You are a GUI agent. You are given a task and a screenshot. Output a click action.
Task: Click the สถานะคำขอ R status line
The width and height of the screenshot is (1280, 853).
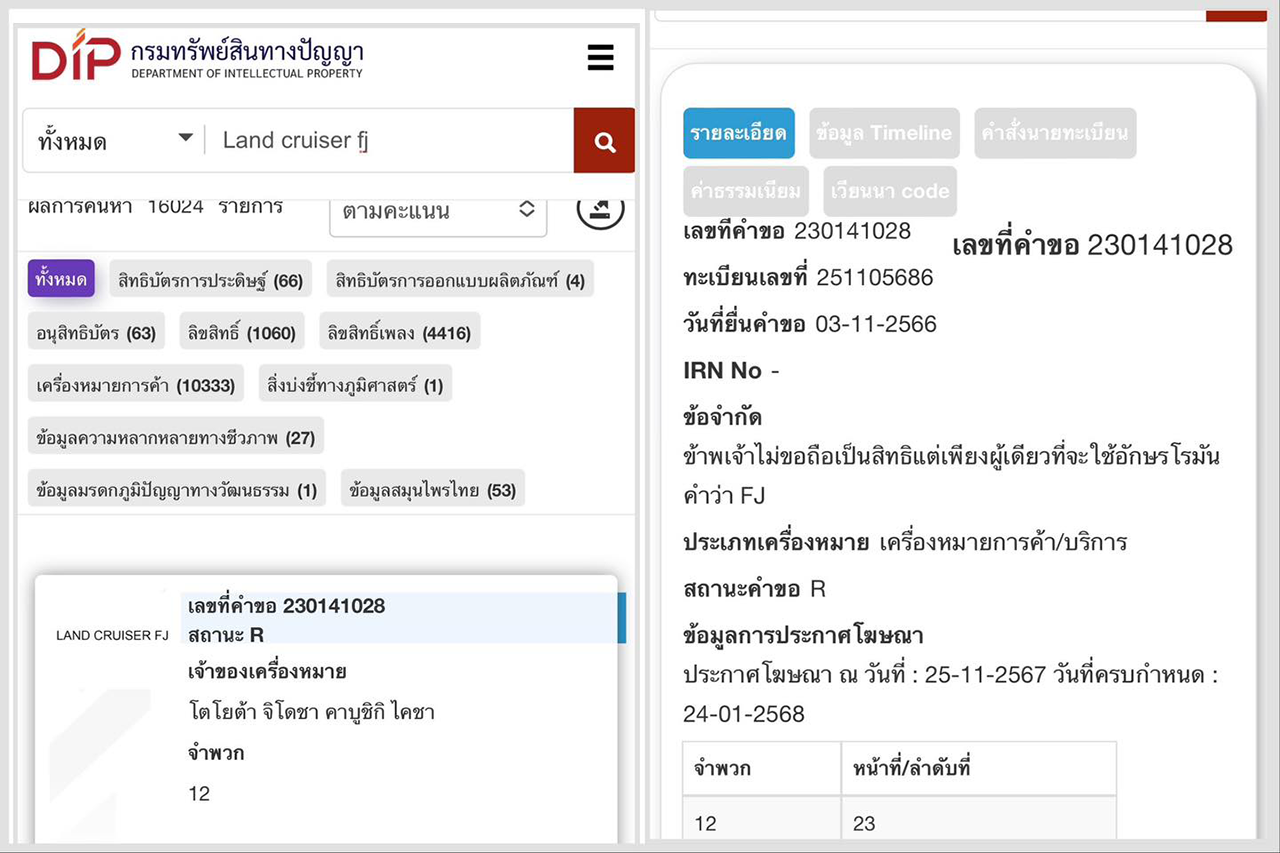pyautogui.click(x=754, y=589)
